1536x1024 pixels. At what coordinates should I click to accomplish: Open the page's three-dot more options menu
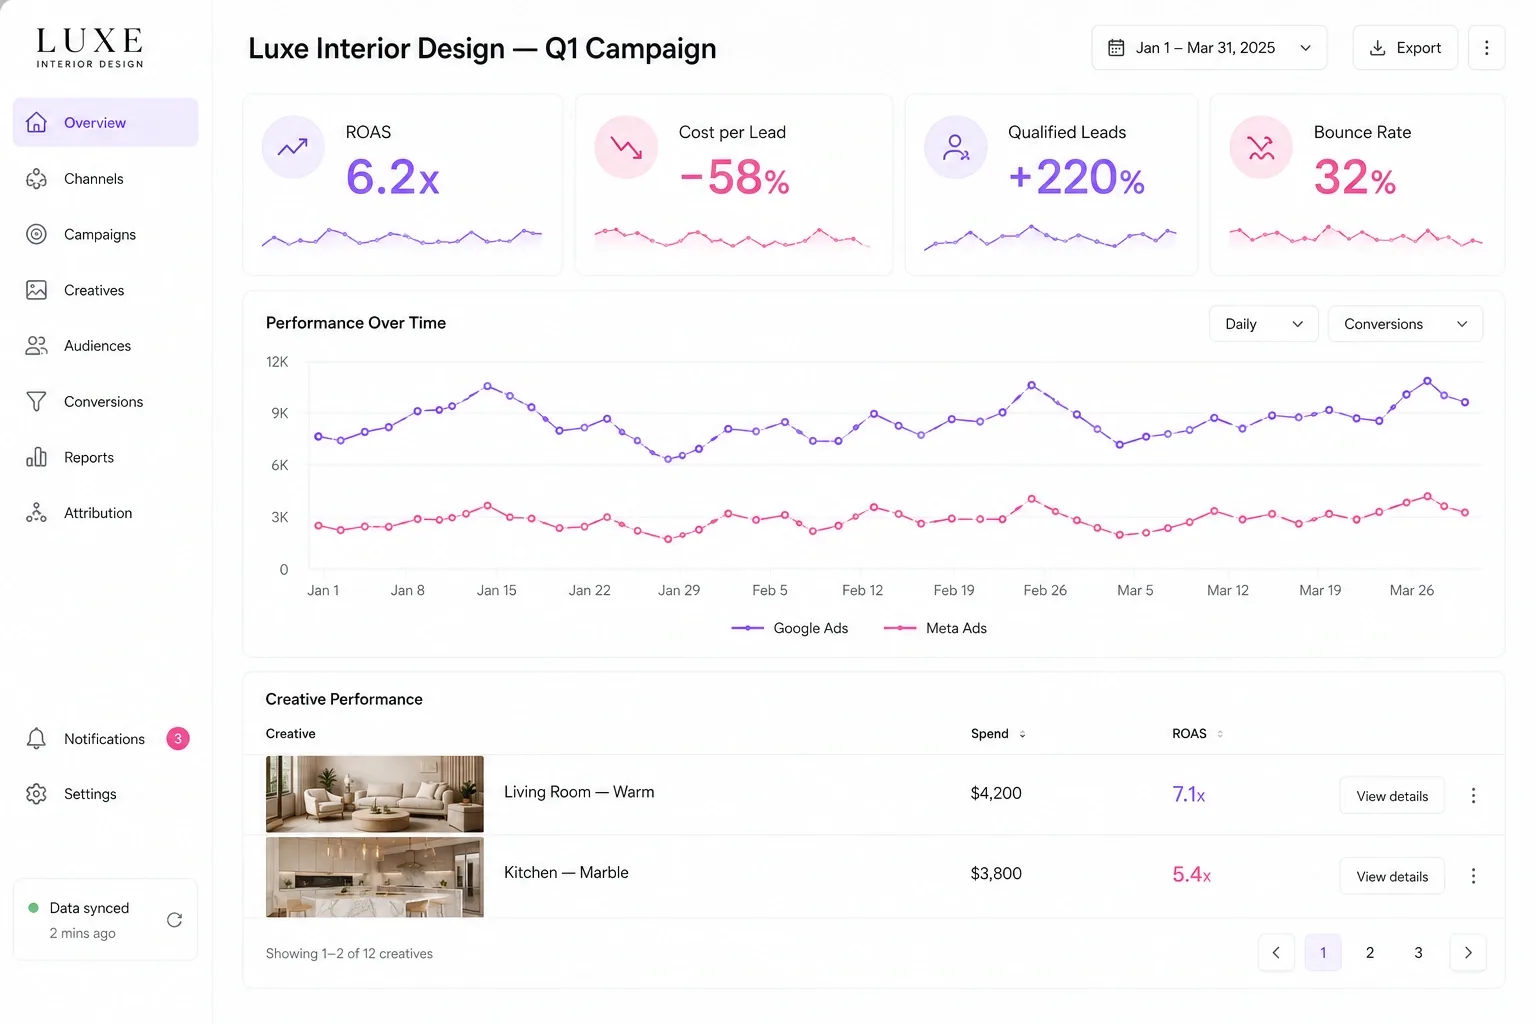[1487, 48]
